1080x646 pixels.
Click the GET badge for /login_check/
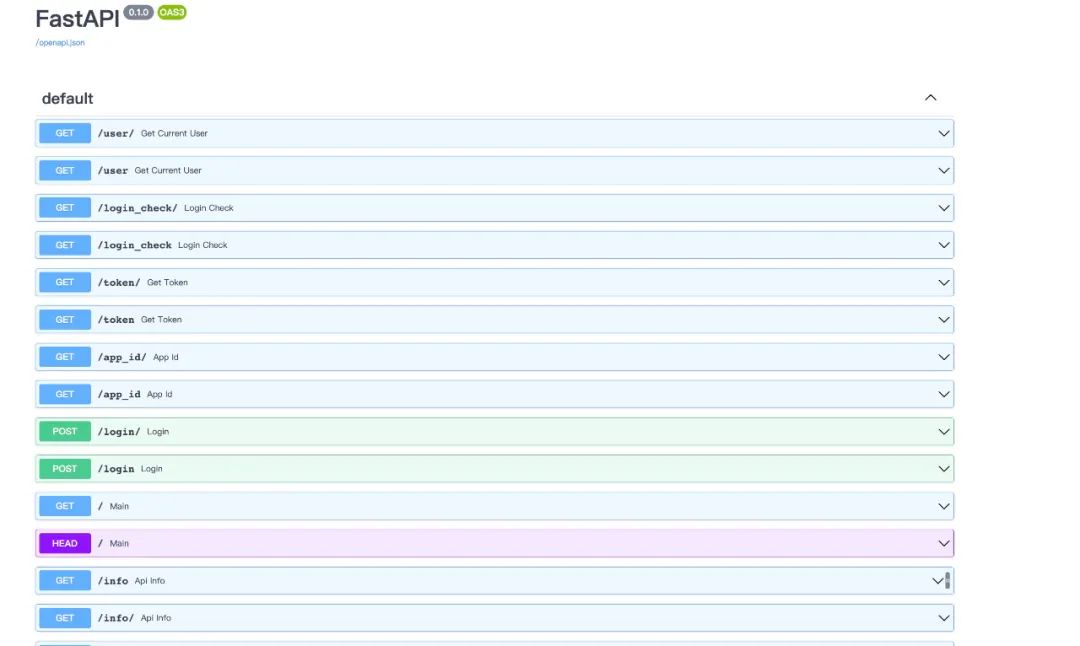[65, 207]
